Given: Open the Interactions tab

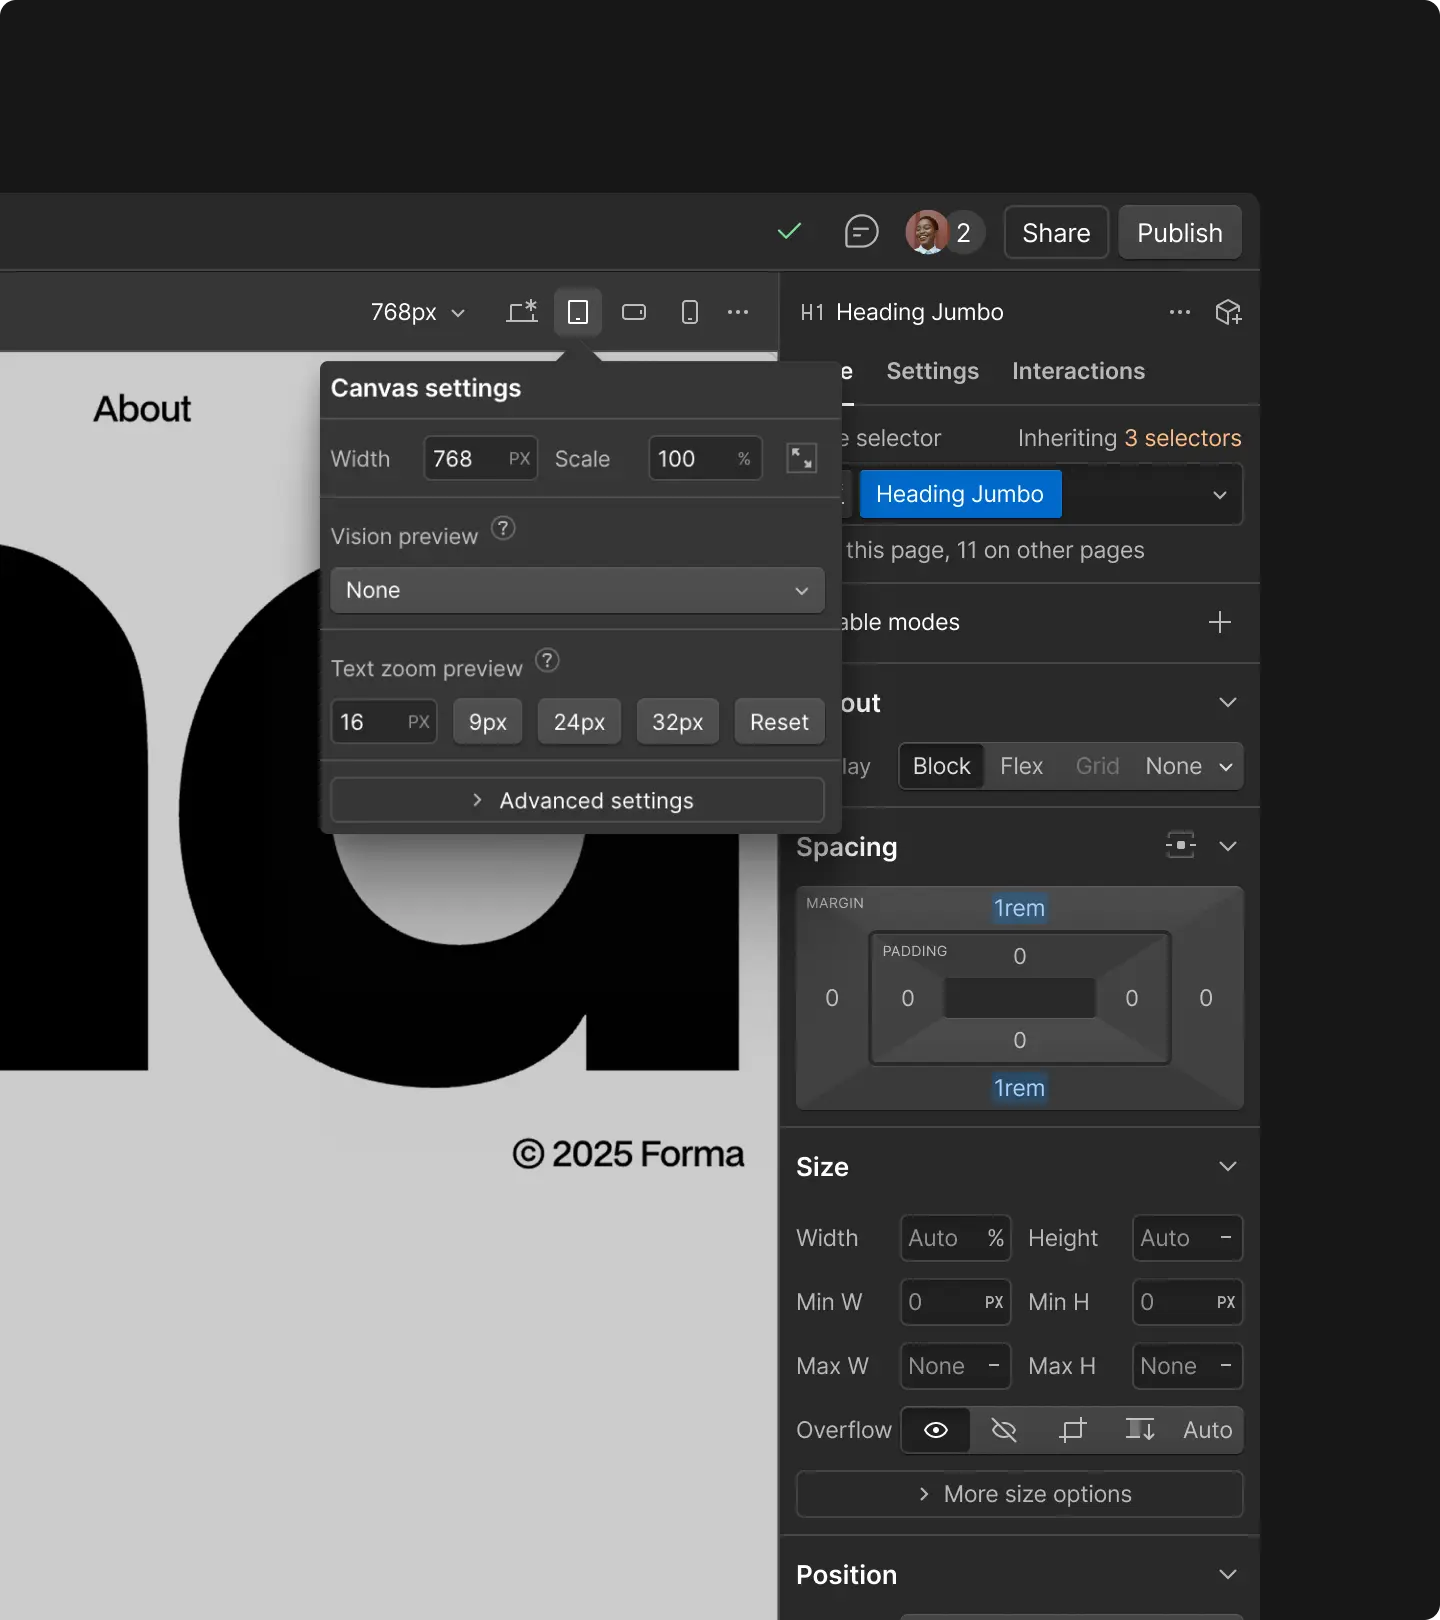Looking at the screenshot, I should click(1078, 371).
